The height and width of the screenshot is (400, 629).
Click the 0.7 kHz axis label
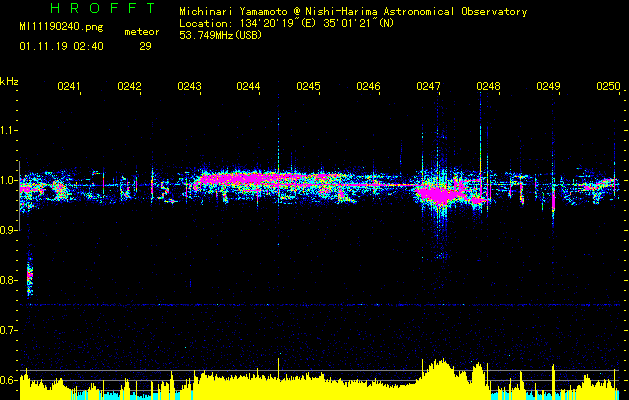point(8,330)
